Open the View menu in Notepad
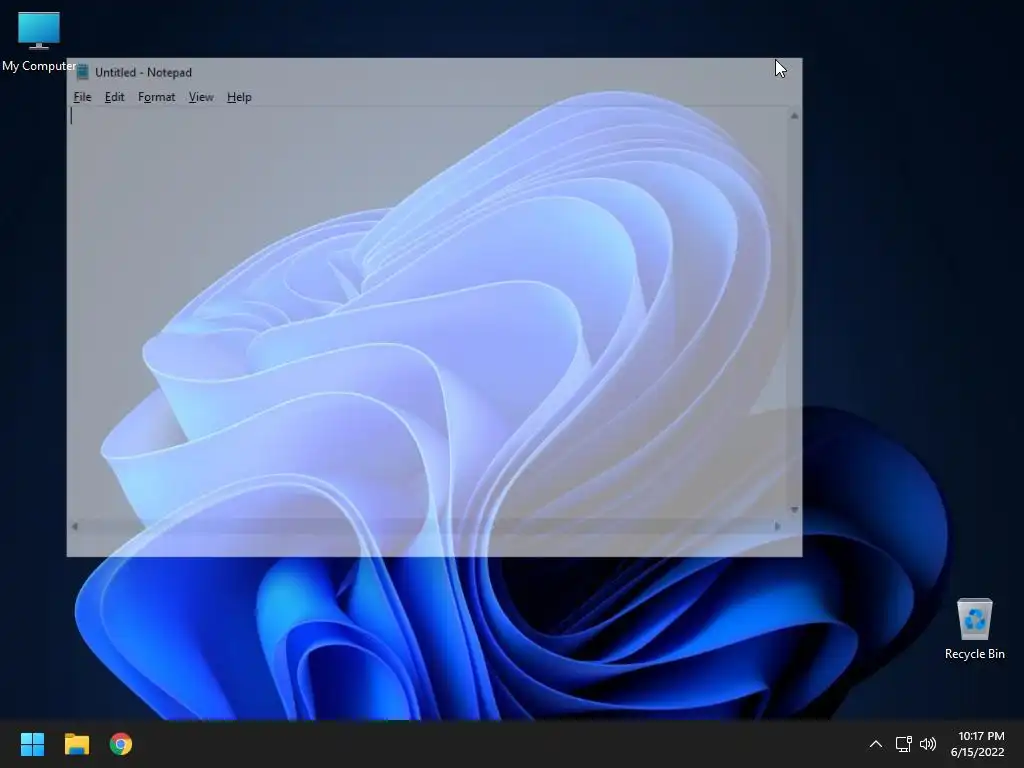 pos(200,97)
